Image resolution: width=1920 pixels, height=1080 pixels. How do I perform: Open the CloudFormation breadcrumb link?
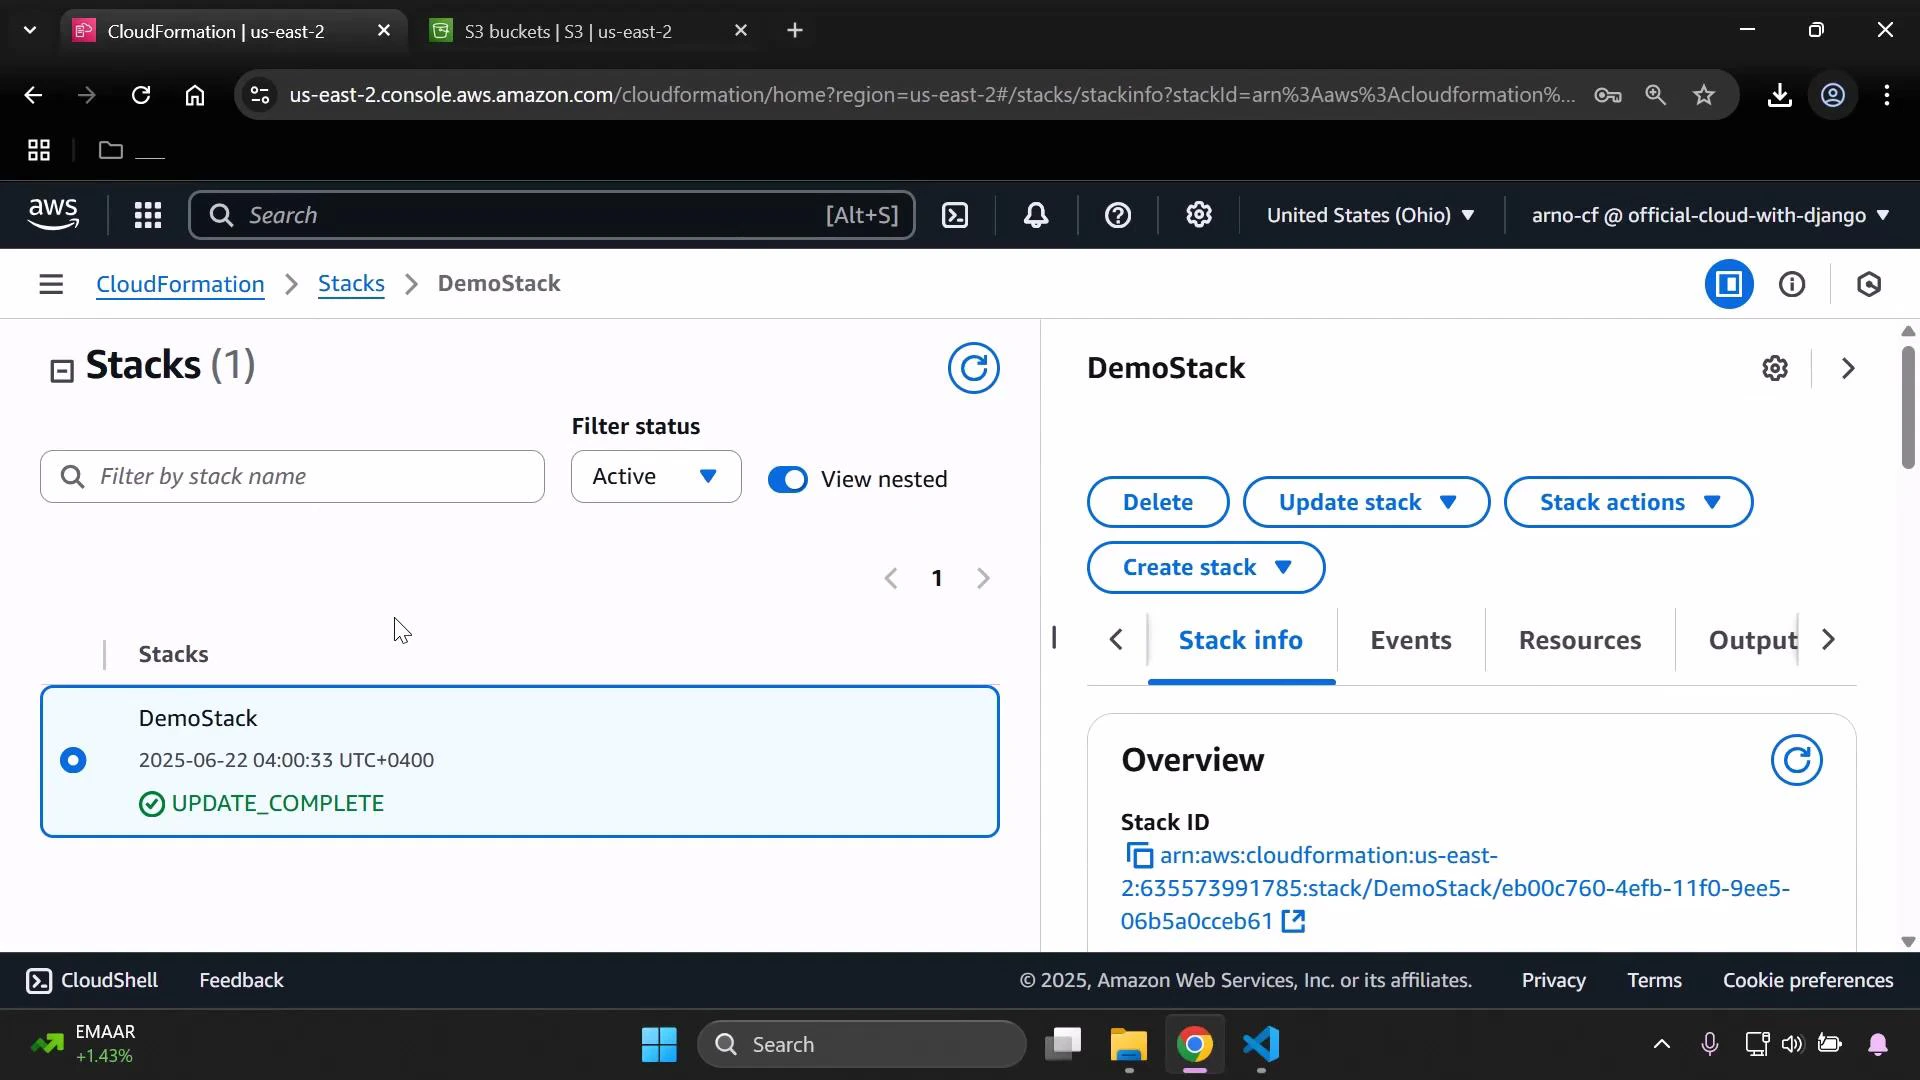click(180, 284)
